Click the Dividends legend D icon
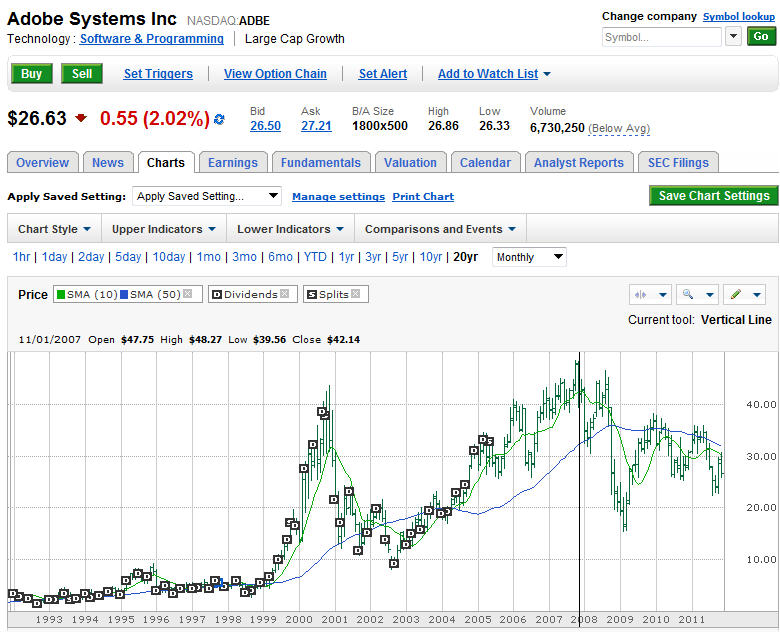 tap(217, 295)
